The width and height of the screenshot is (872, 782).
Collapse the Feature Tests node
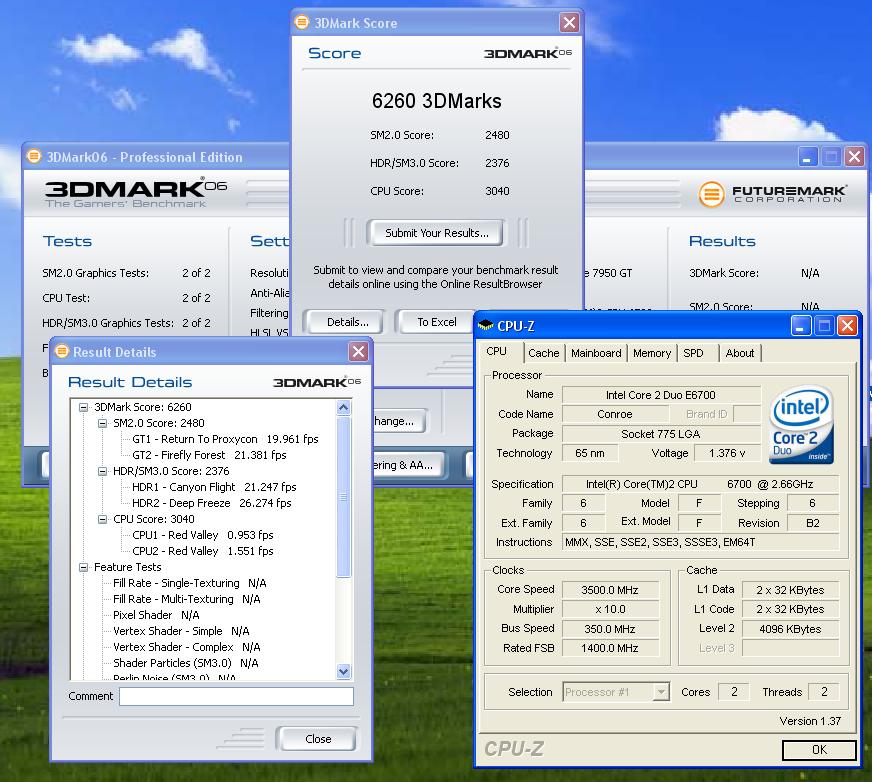[83, 567]
